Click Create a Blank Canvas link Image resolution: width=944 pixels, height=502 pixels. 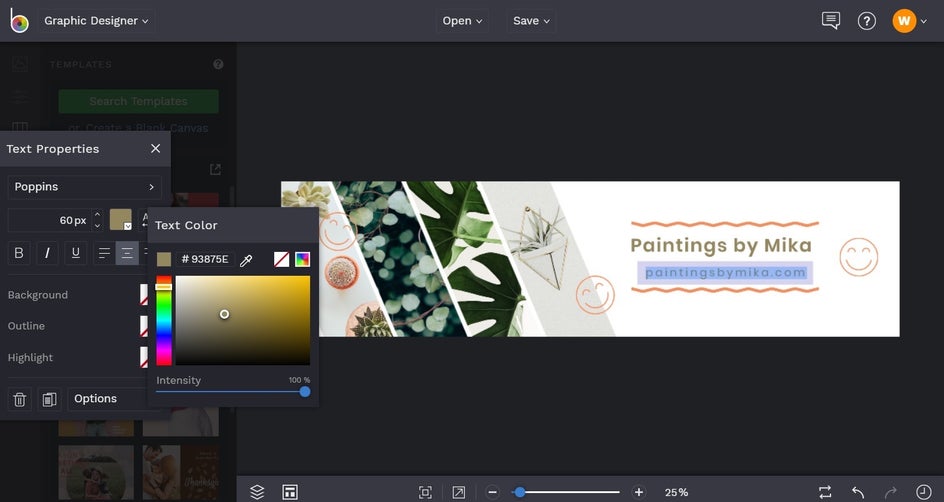pos(138,128)
